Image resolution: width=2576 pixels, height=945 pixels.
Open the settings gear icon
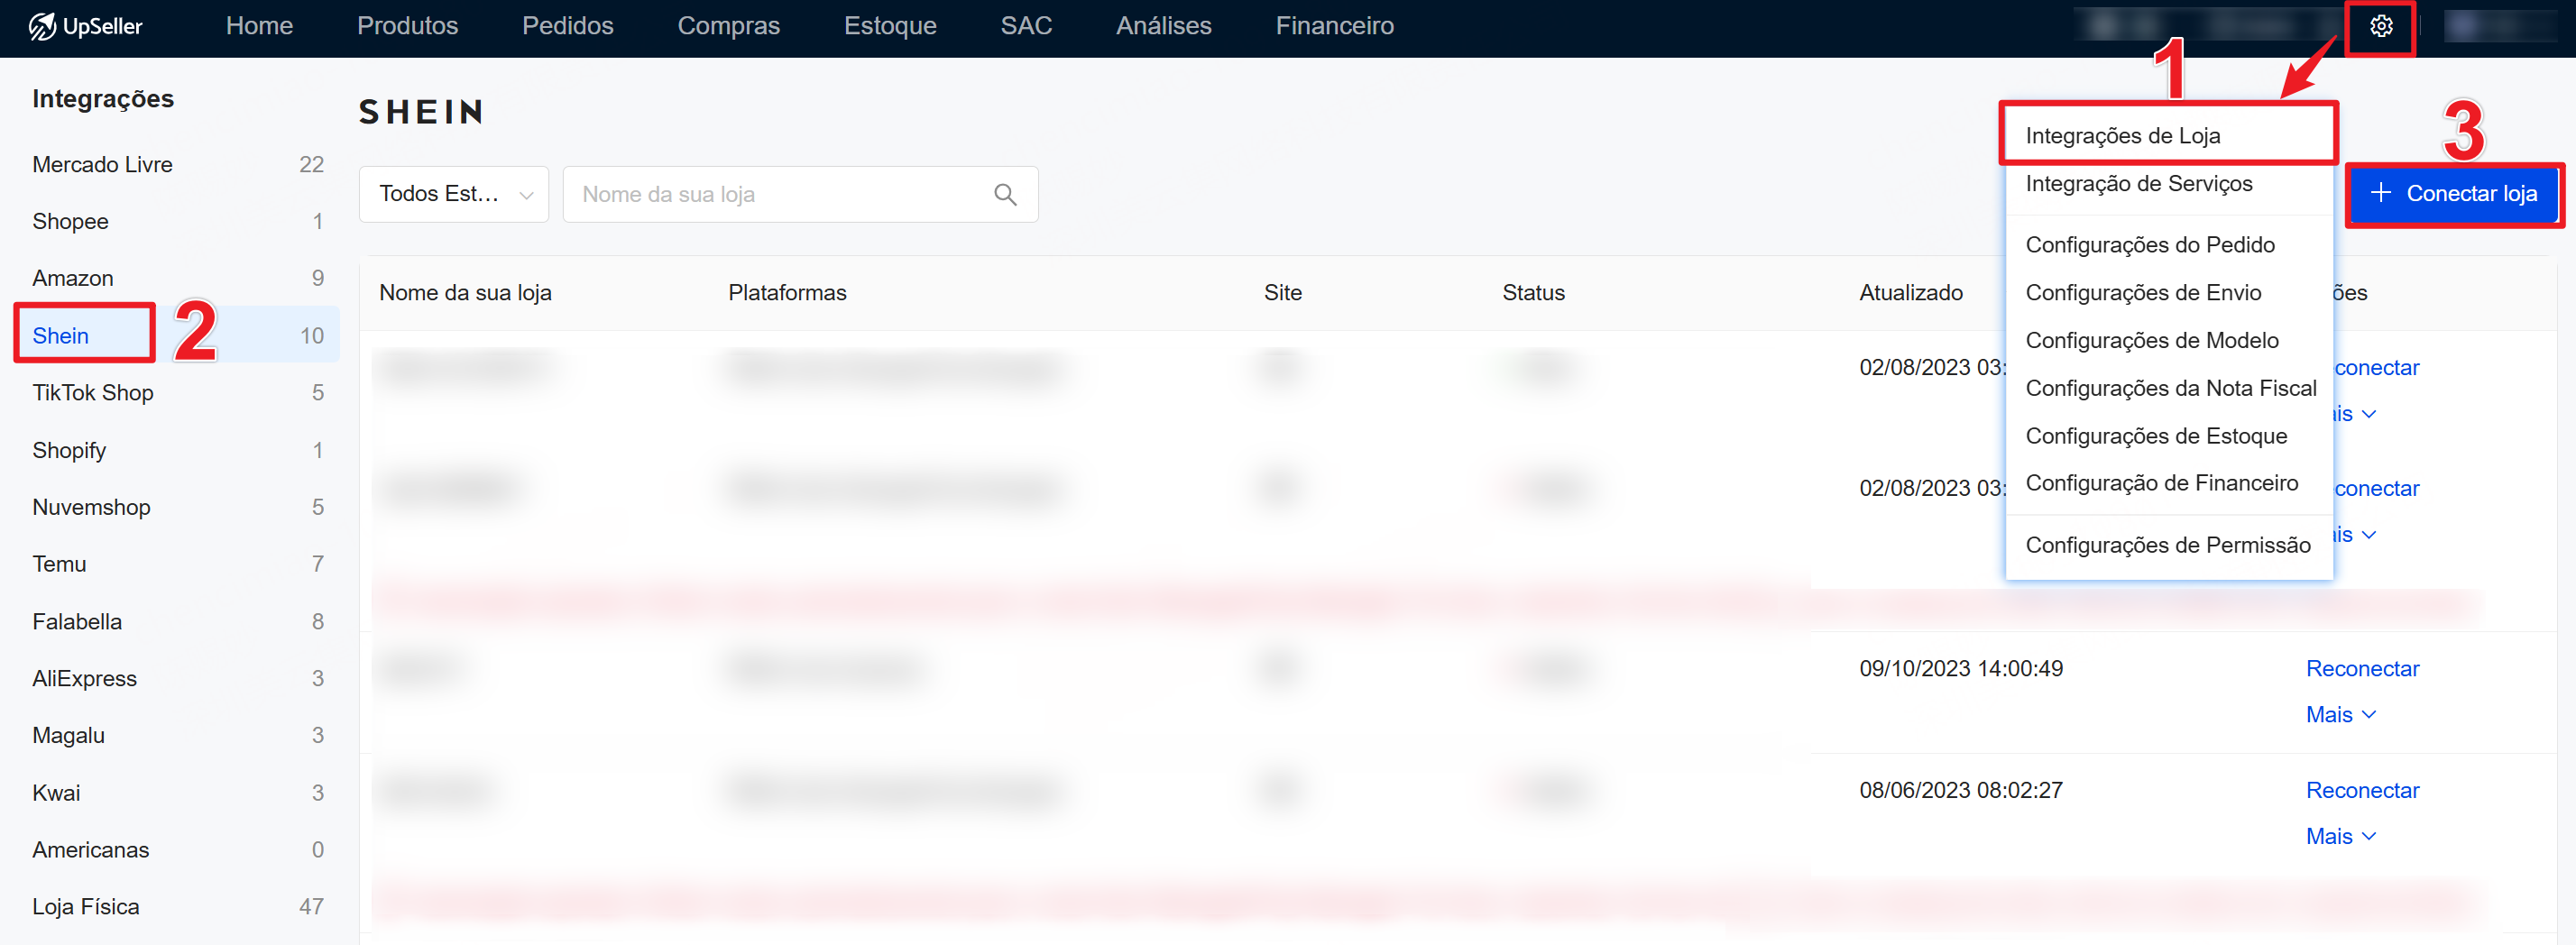(x=2380, y=26)
